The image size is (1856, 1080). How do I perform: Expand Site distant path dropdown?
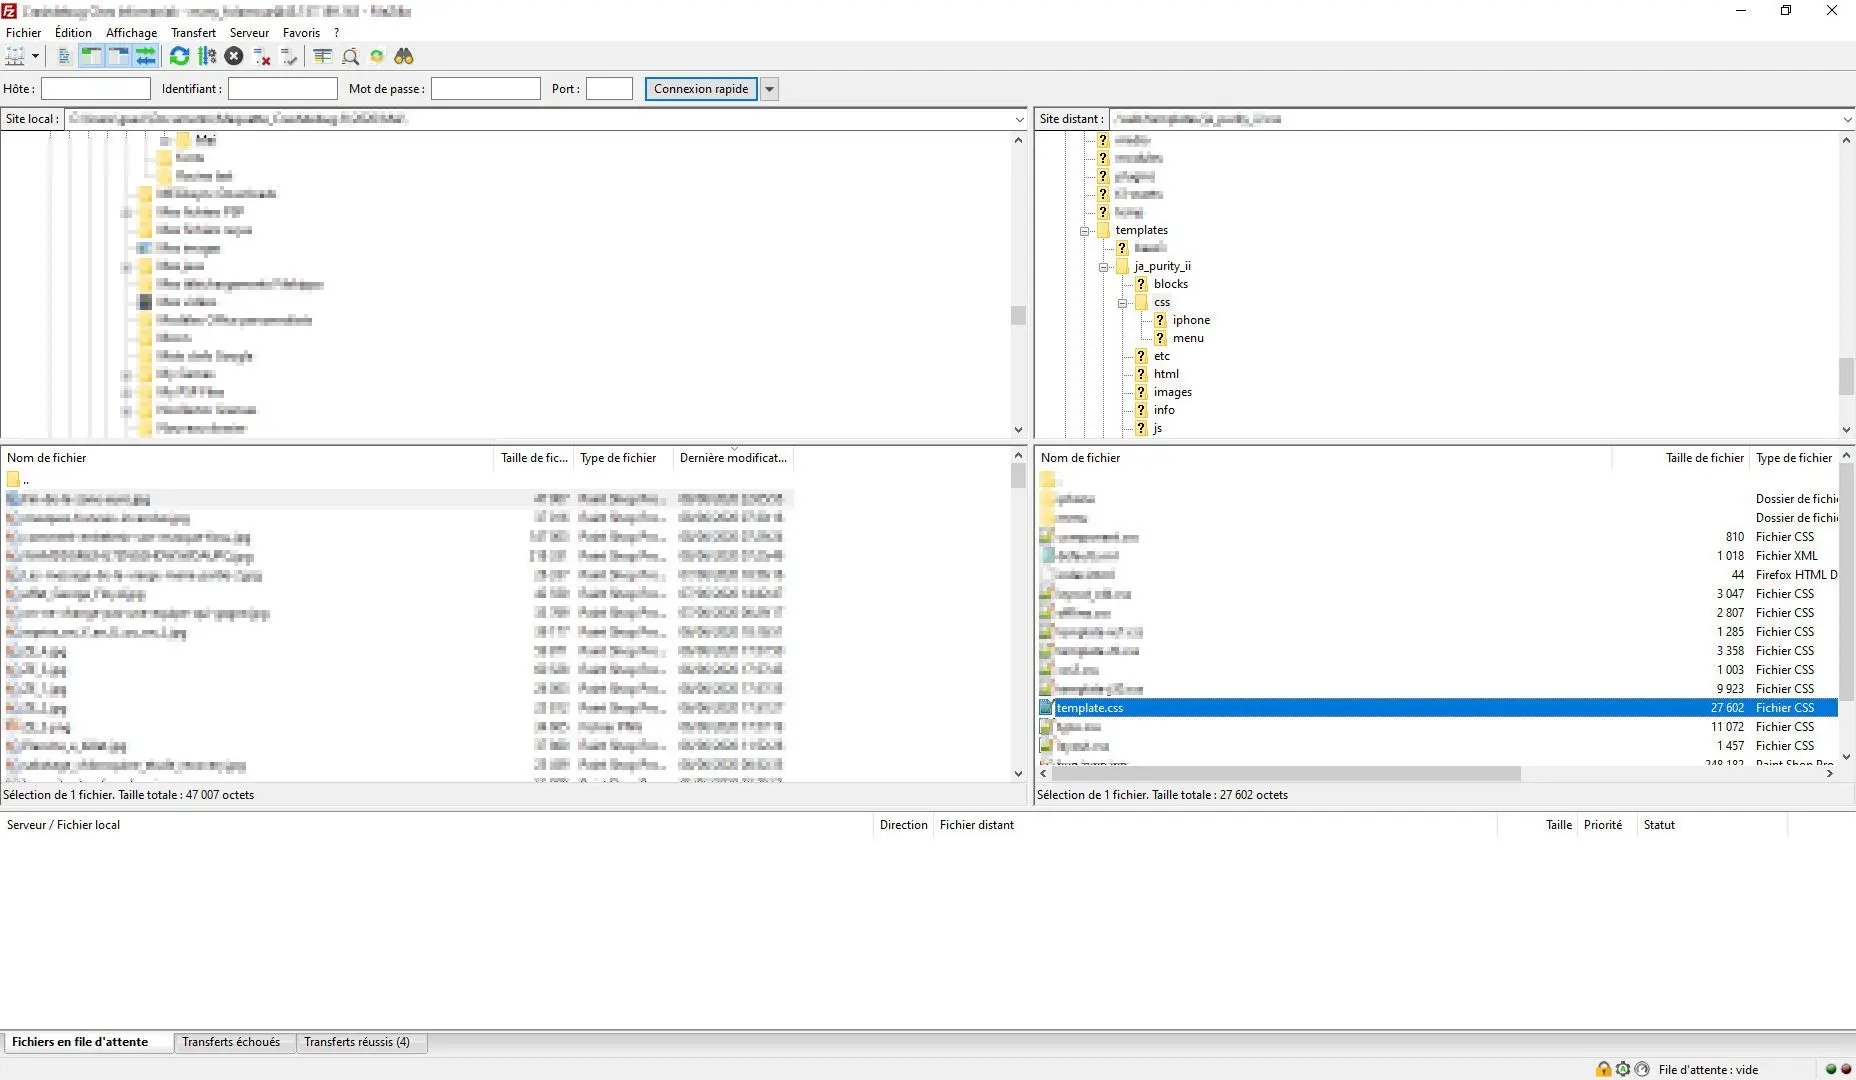(1846, 119)
